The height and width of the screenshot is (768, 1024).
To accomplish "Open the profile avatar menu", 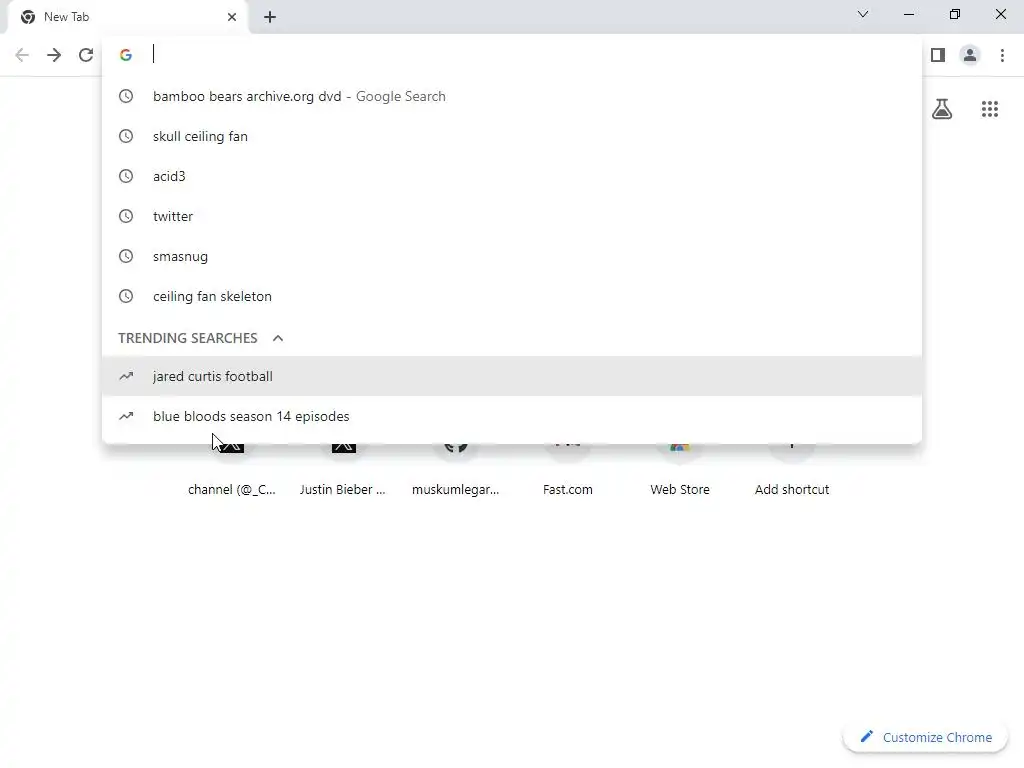I will tap(970, 55).
